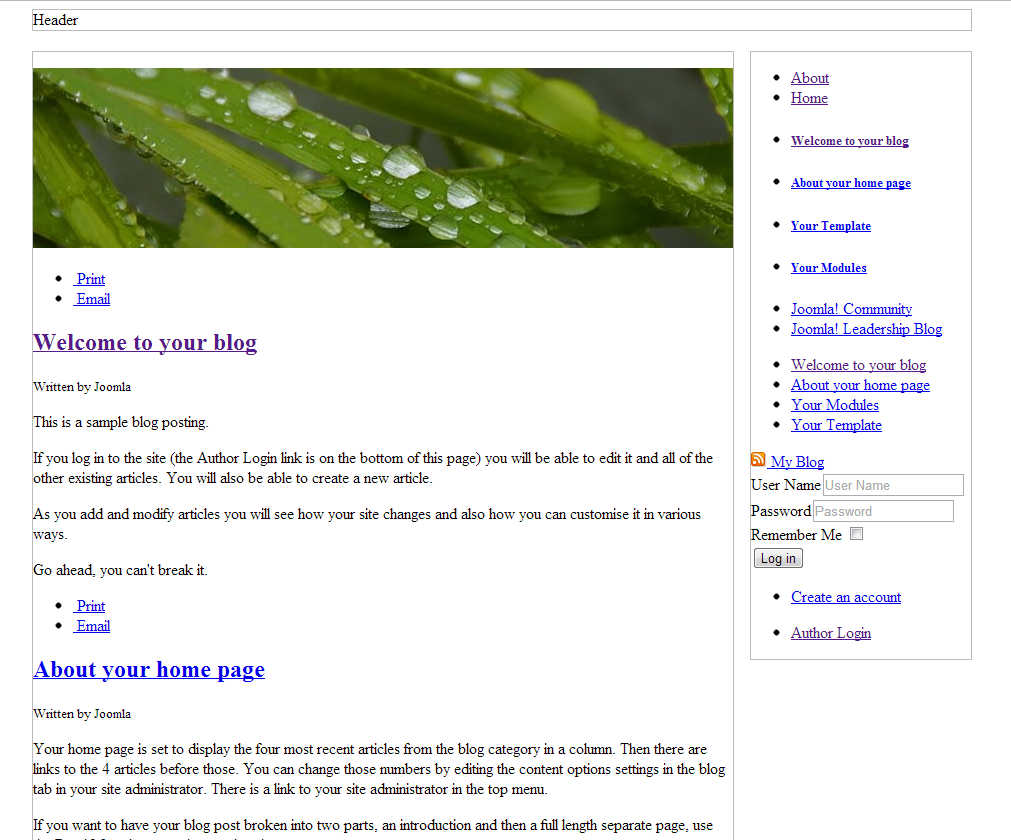1011x840 pixels.
Task: Visit Joomla! Leadership Blog link
Action: [867, 329]
